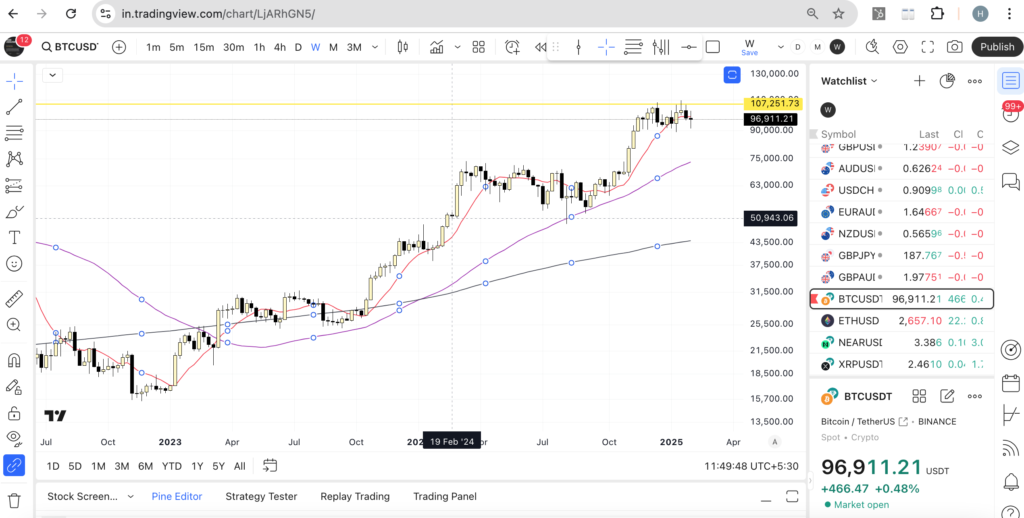1024x518 pixels.
Task: Toggle the D quick timeframe circle
Action: [x=797, y=47]
